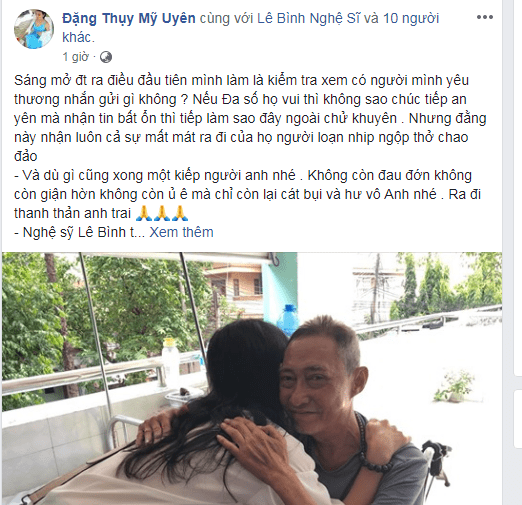Show the "10 người" tagged people list
The height and width of the screenshot is (505, 522).
click(411, 18)
